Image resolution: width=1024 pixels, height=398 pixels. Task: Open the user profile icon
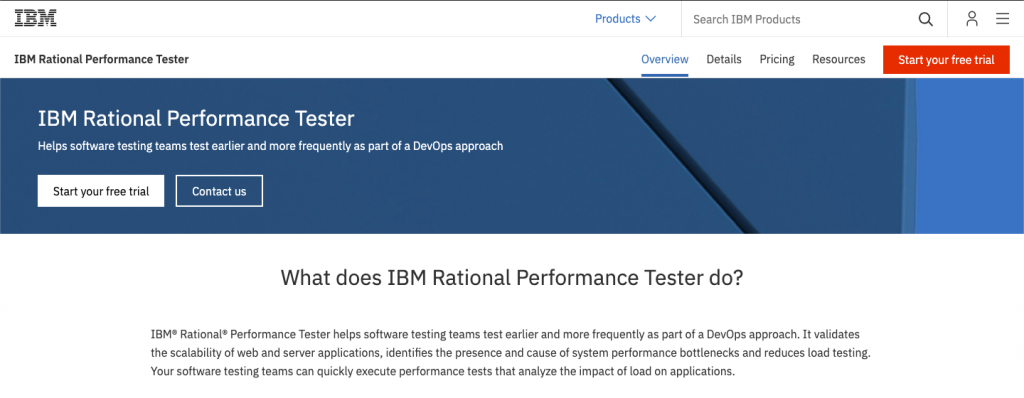pos(972,19)
